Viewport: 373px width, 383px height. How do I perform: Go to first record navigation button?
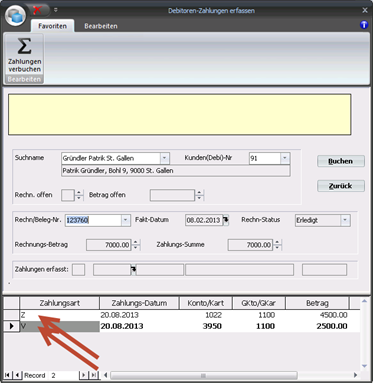[x=7, y=375]
